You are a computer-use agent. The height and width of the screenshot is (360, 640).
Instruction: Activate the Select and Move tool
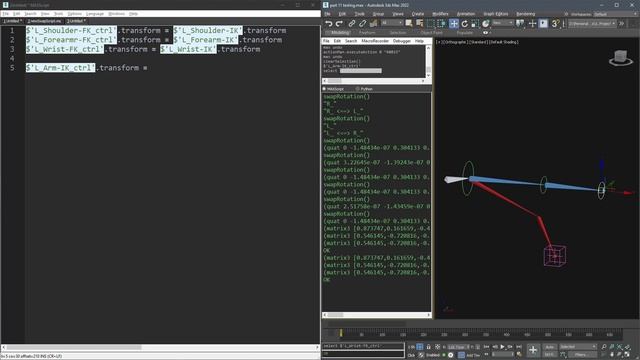[x=453, y=24]
